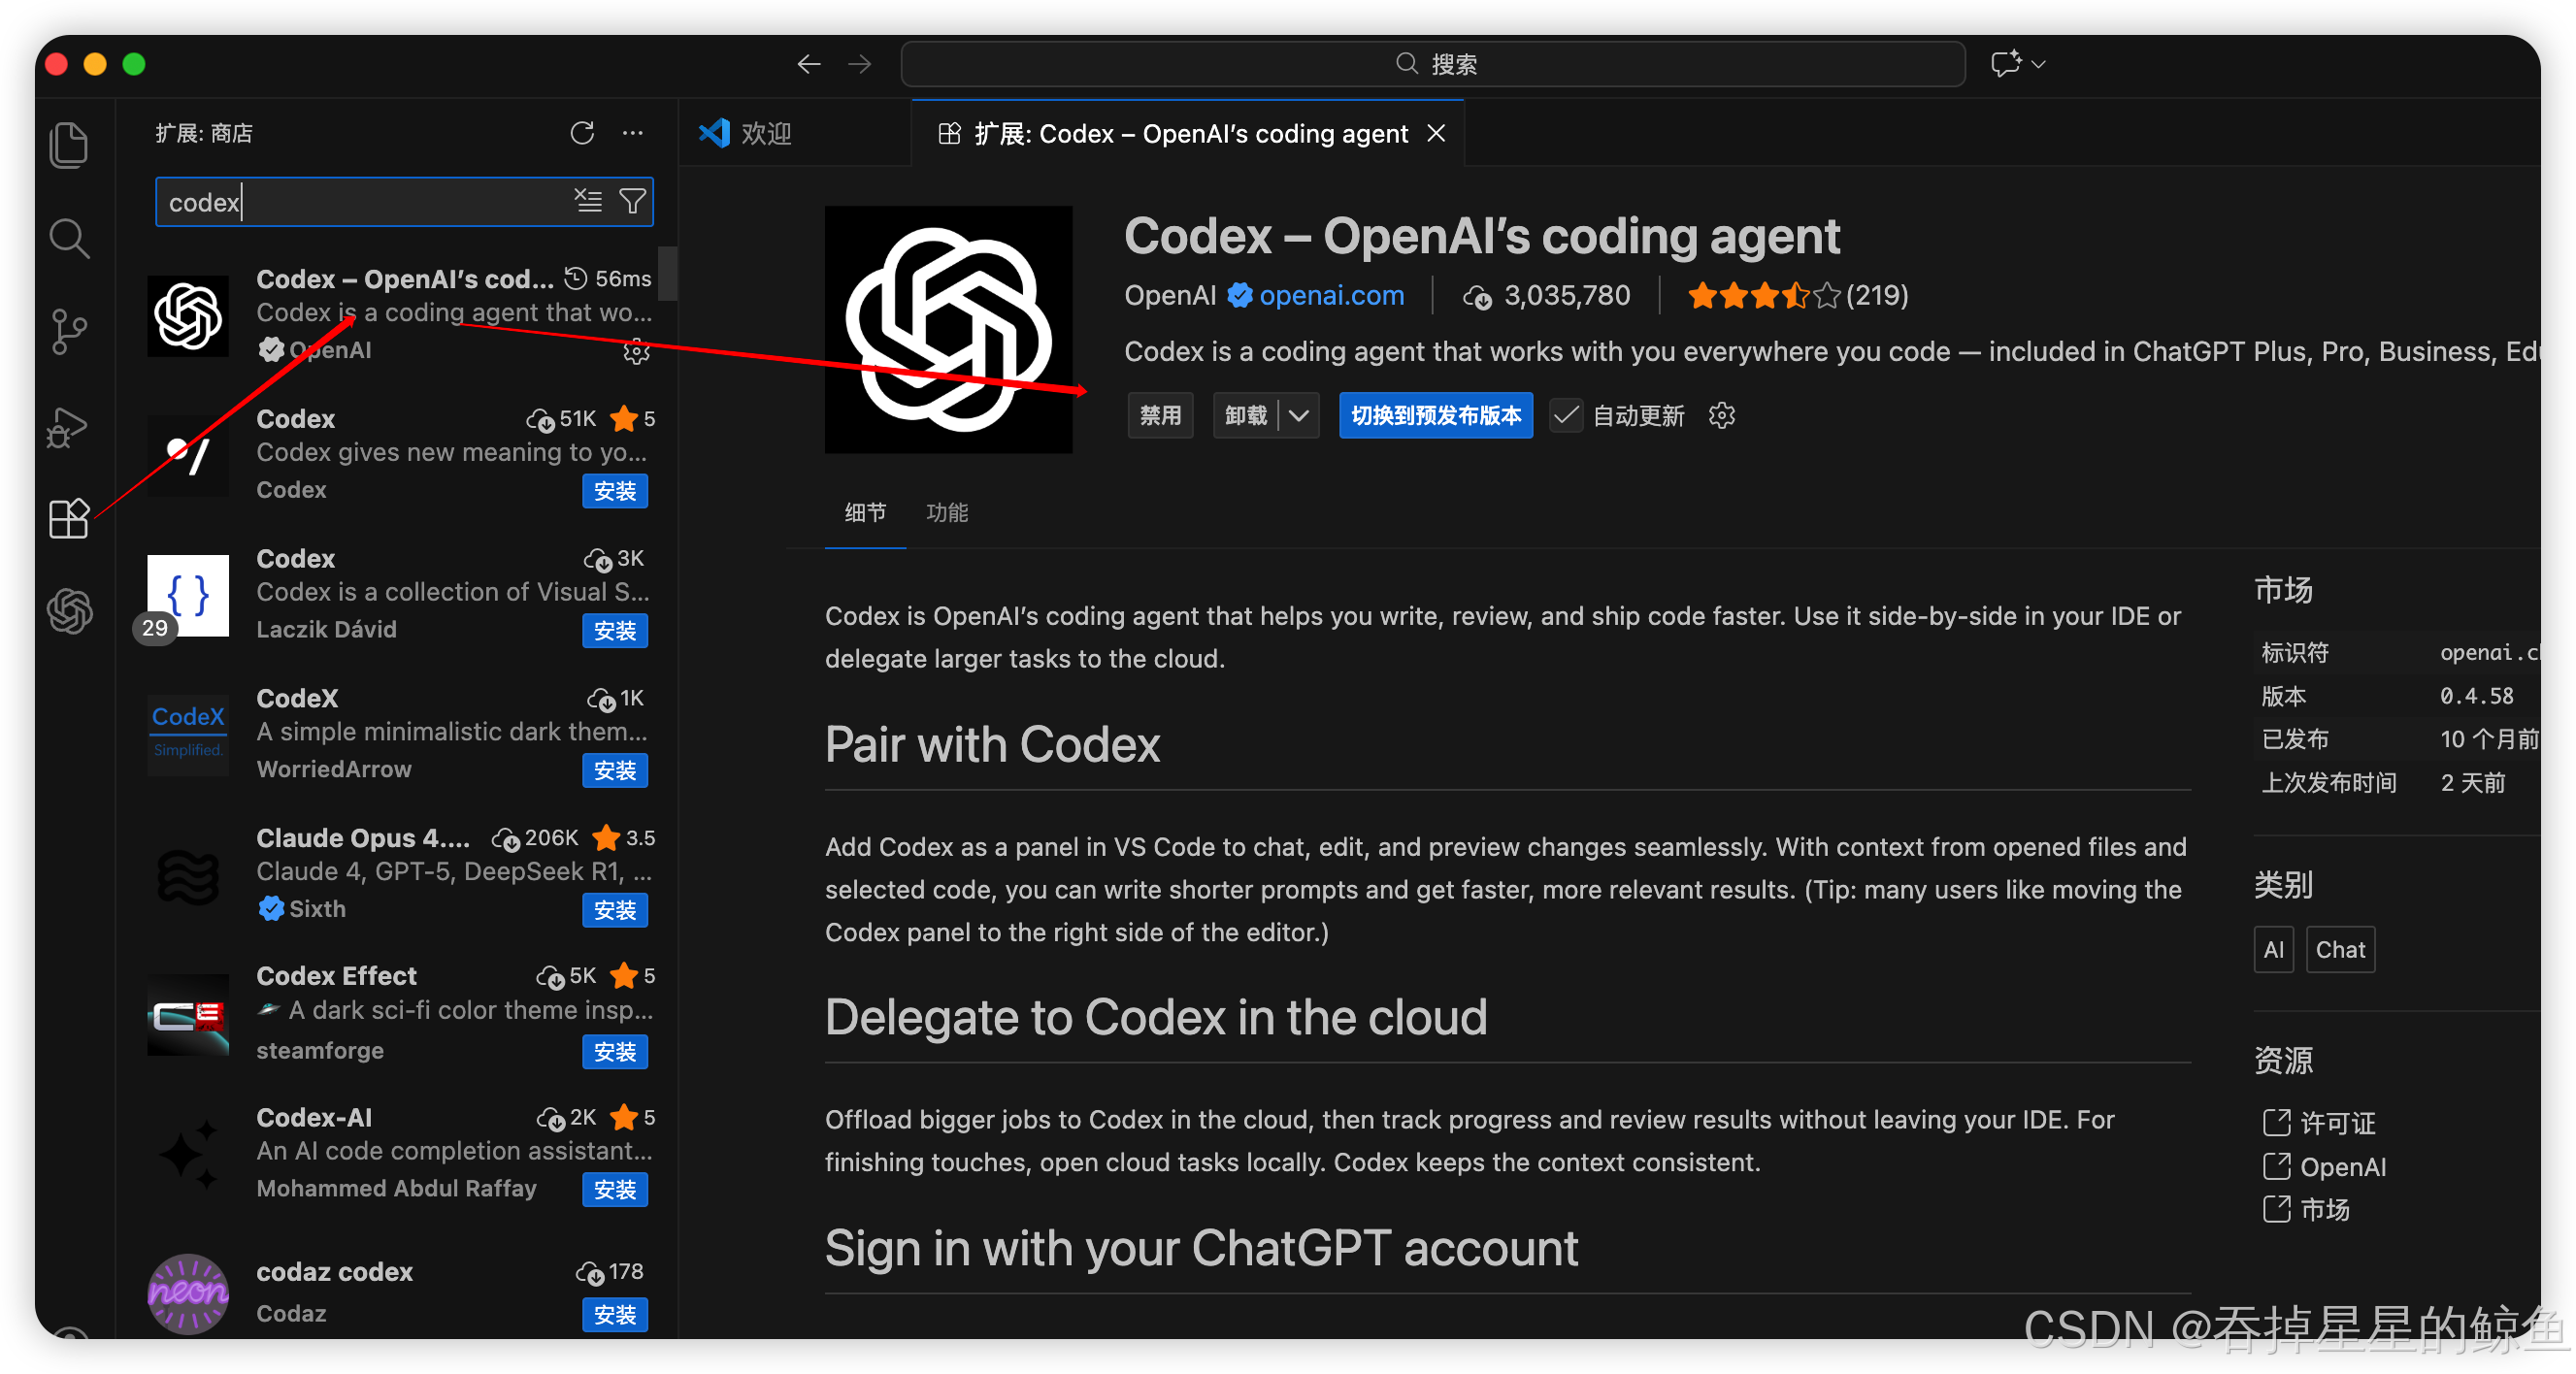The height and width of the screenshot is (1374, 2576).
Task: Open manage gear for Codex OpenAI list item
Action: (x=636, y=351)
